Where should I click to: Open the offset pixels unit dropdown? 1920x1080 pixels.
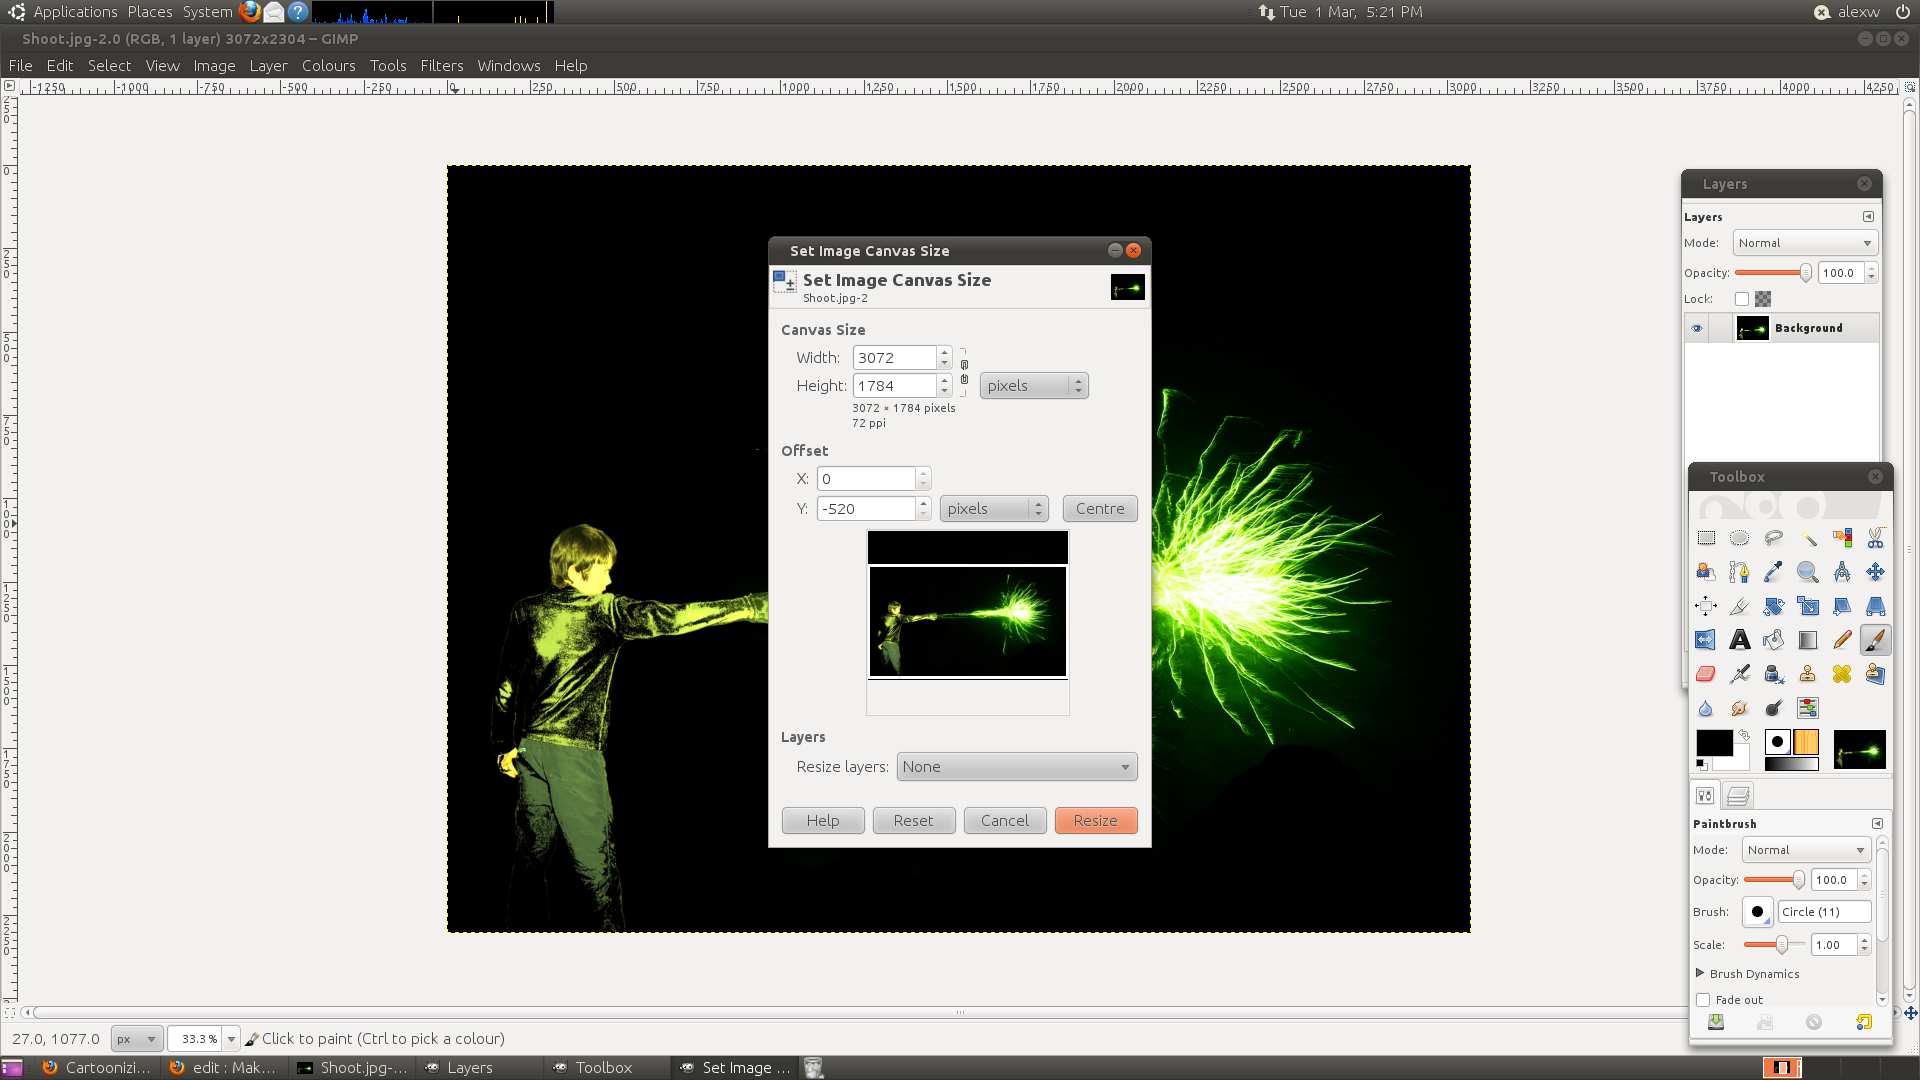coord(994,509)
